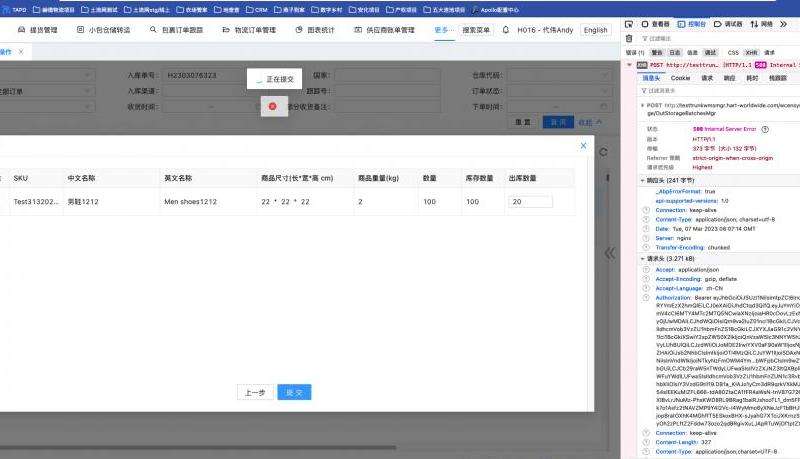This screenshot has height=459, width=800.
Task: Open the Apollo配置中心 bookmark
Action: pos(495,10)
